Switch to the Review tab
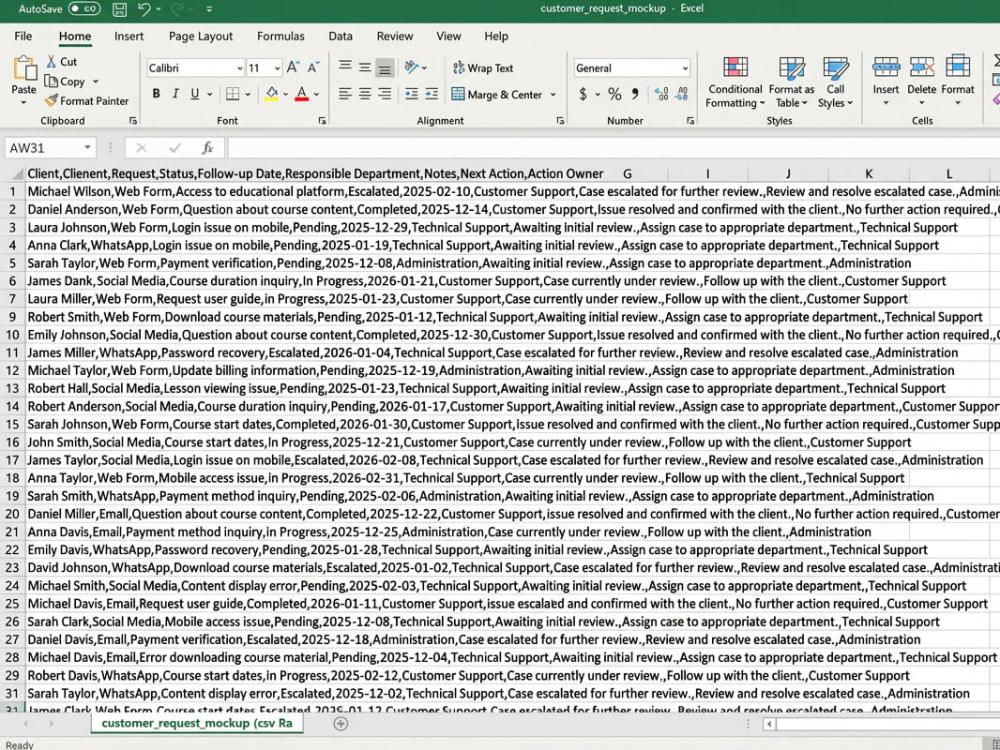1000x750 pixels. [395, 36]
